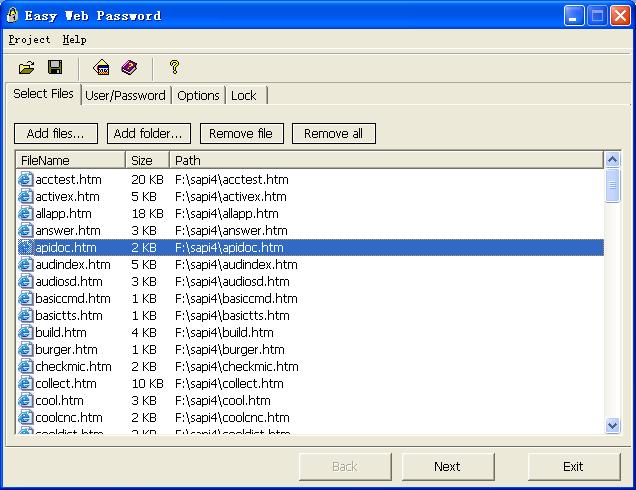
Task: Click the file icon beside cool.htm
Action: (x=25, y=401)
